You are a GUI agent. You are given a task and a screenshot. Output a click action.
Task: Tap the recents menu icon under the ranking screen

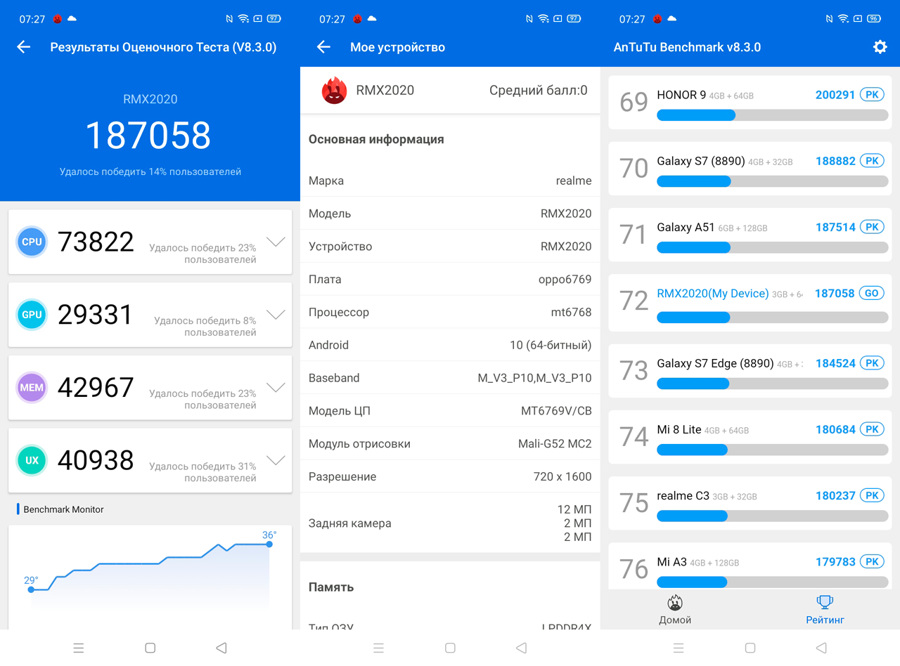pyautogui.click(x=678, y=648)
